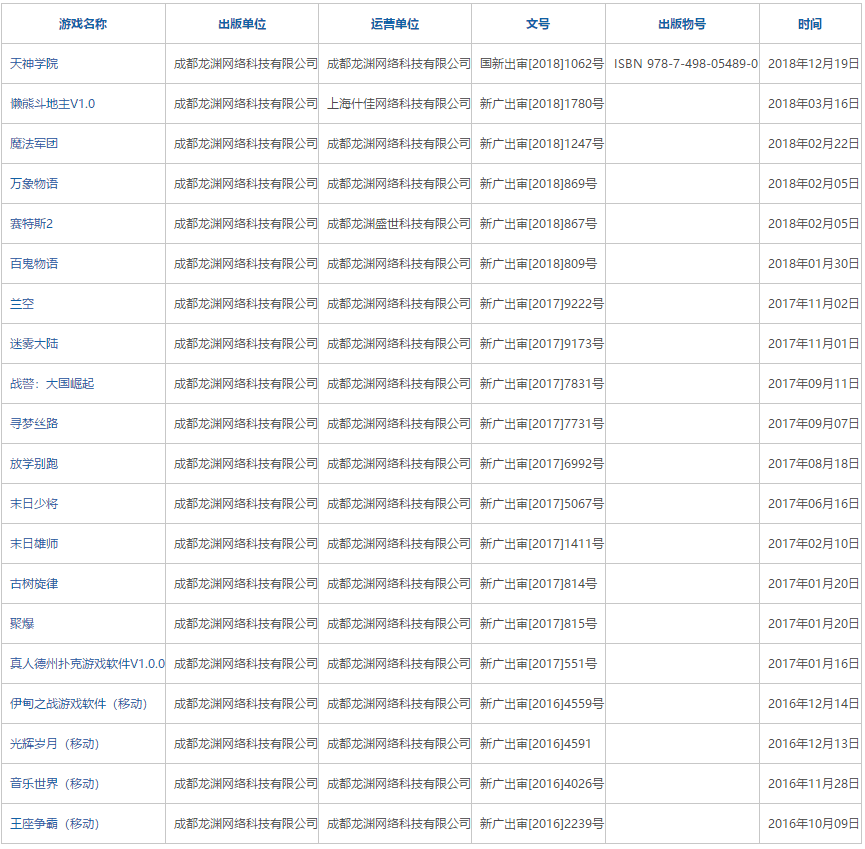Image resolution: width=865 pixels, height=849 pixels.
Task: Select 新广出审[2018]867号 cell
Action: point(538,224)
